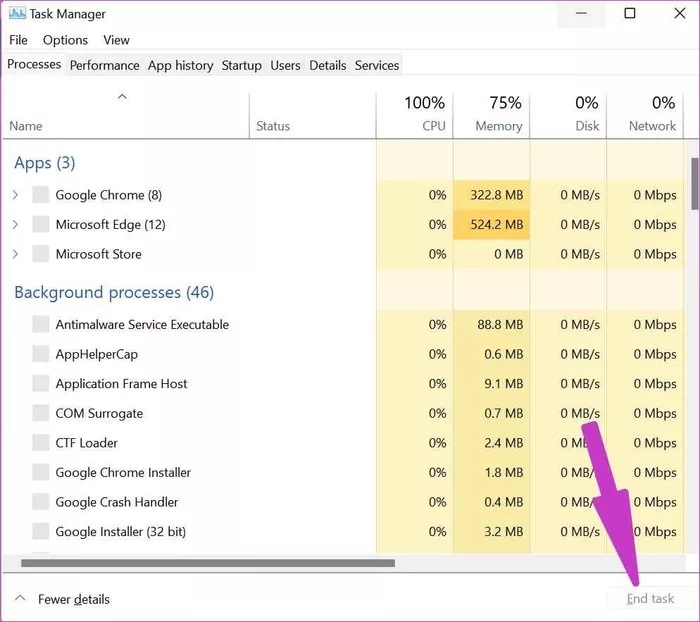Image resolution: width=700 pixels, height=622 pixels.
Task: Expand the Microsoft Edge (12) process group
Action: tap(15, 225)
